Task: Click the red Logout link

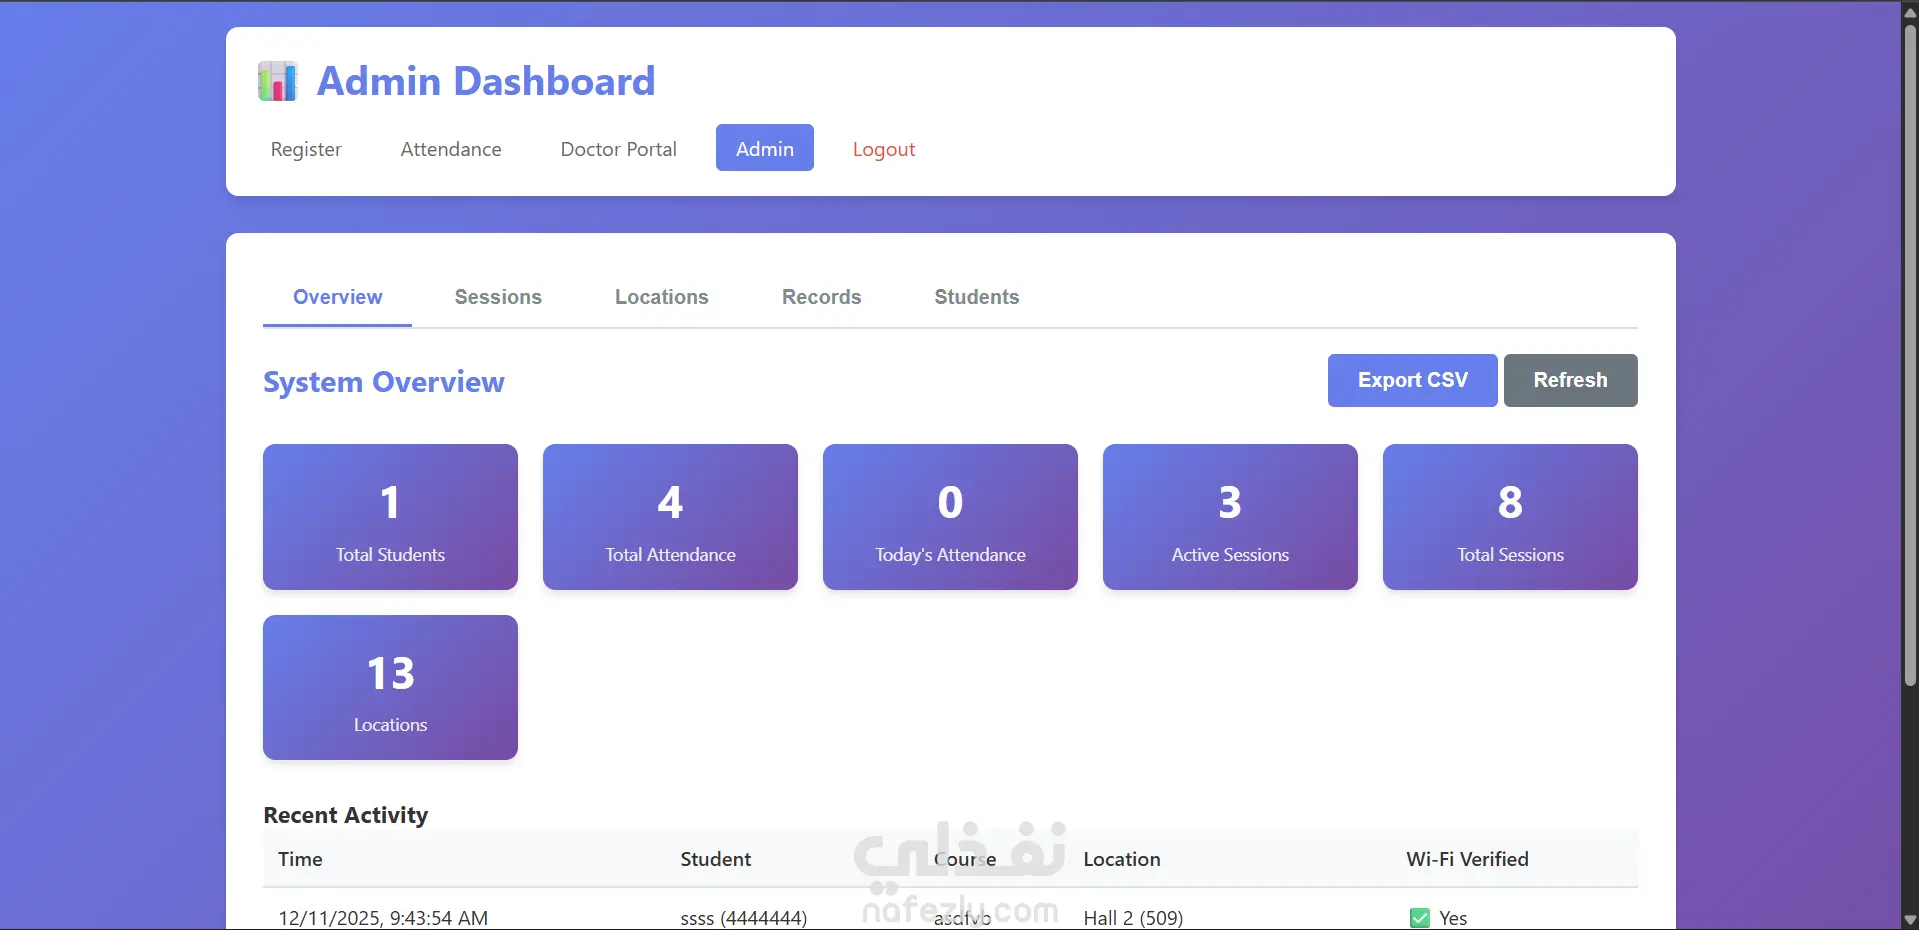Action: pyautogui.click(x=884, y=149)
